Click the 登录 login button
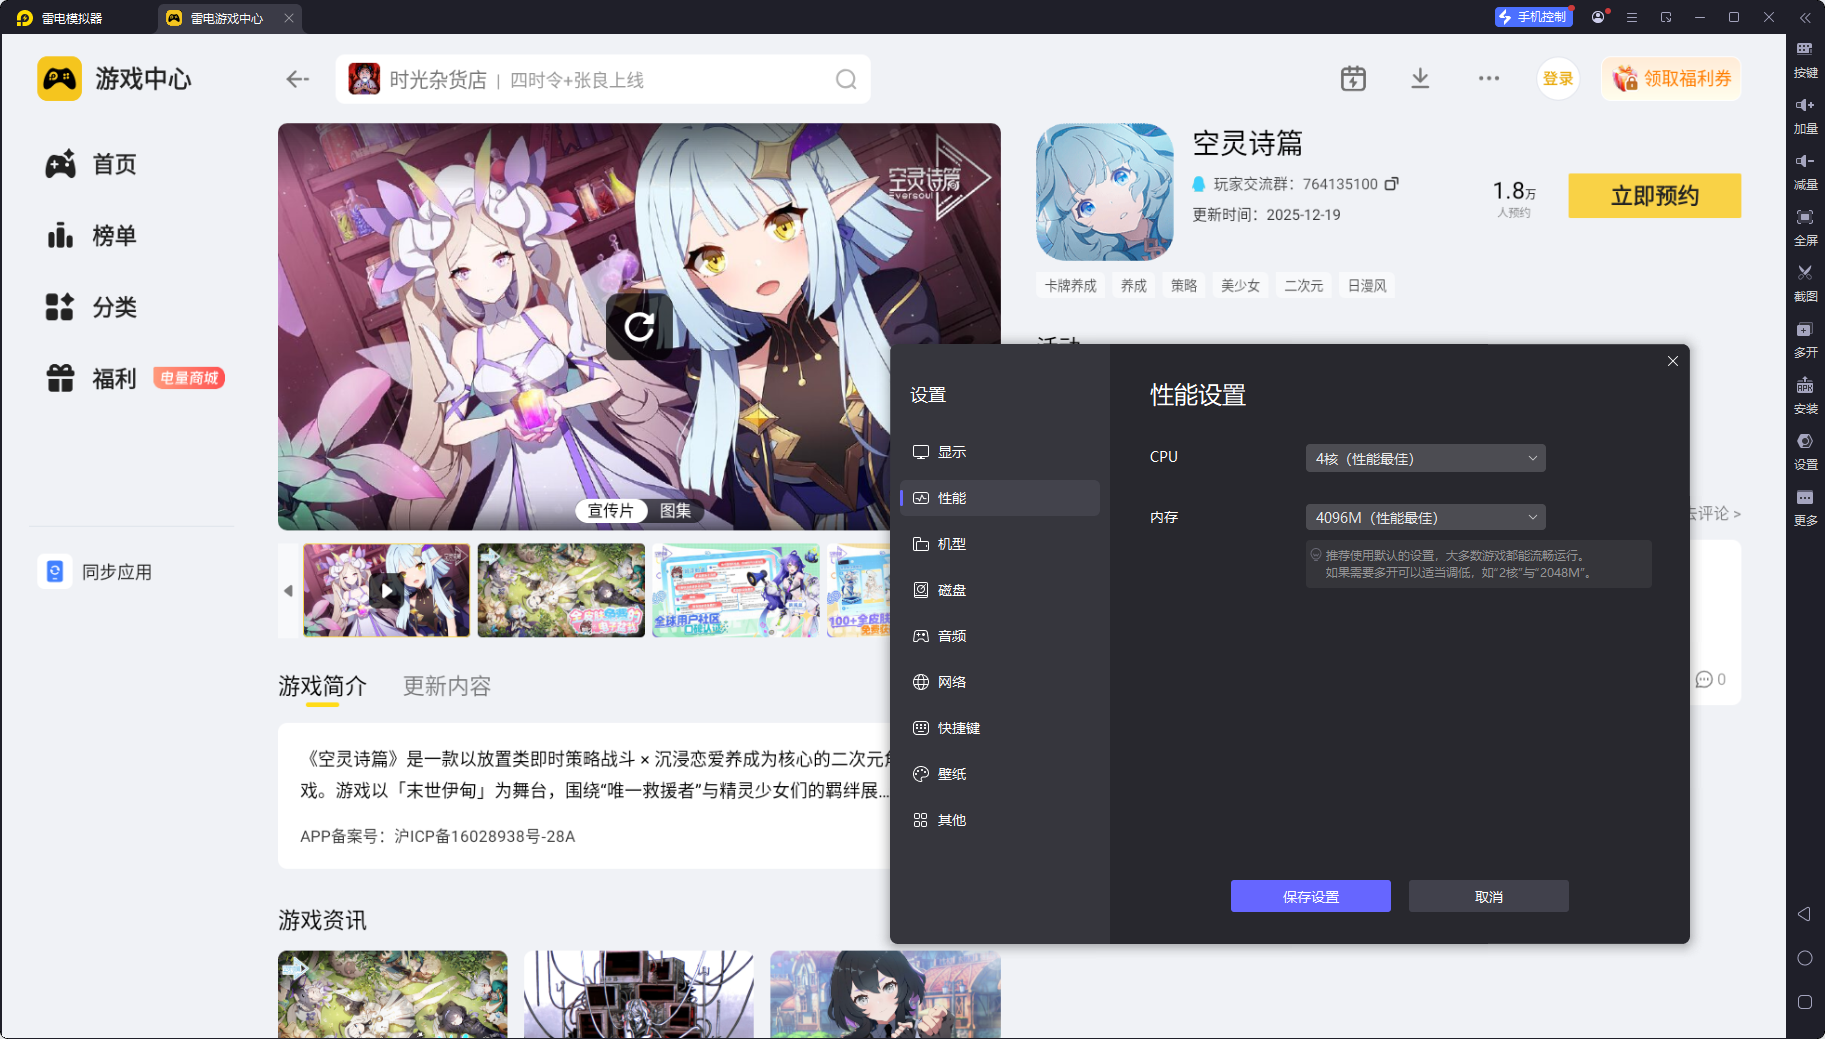This screenshot has width=1825, height=1039. pyautogui.click(x=1557, y=79)
